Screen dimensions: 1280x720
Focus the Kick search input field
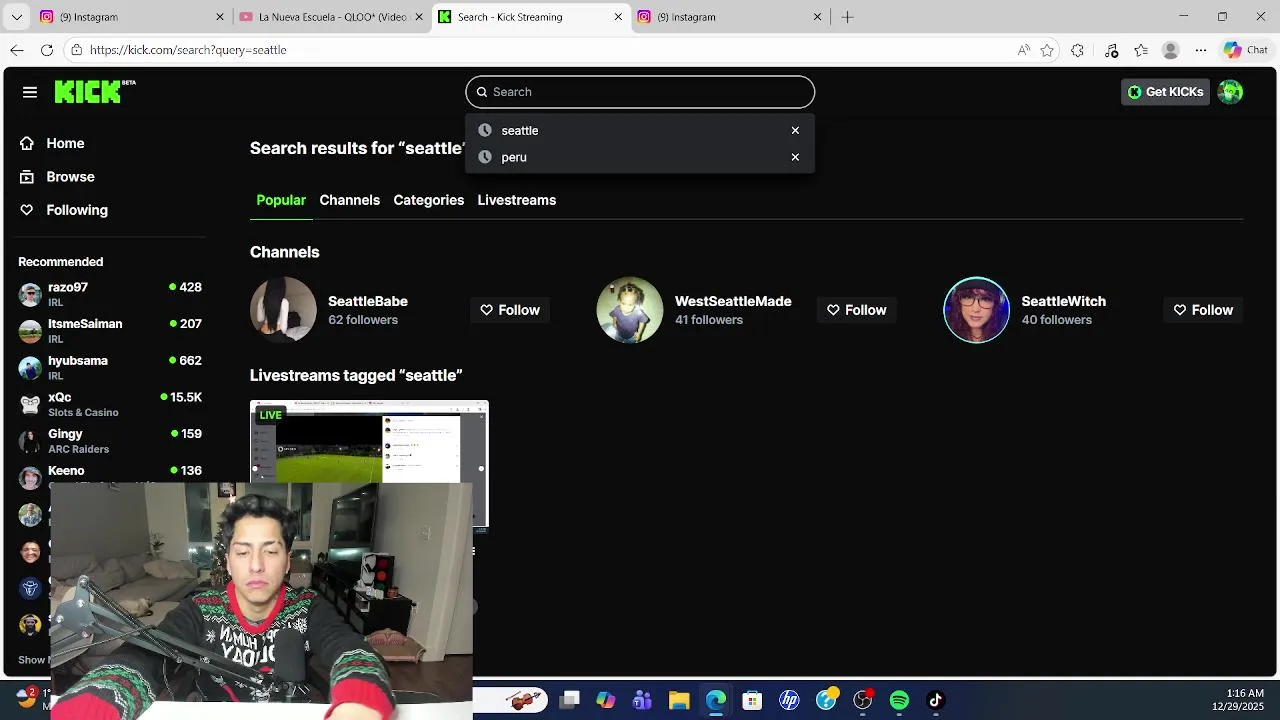tap(640, 92)
